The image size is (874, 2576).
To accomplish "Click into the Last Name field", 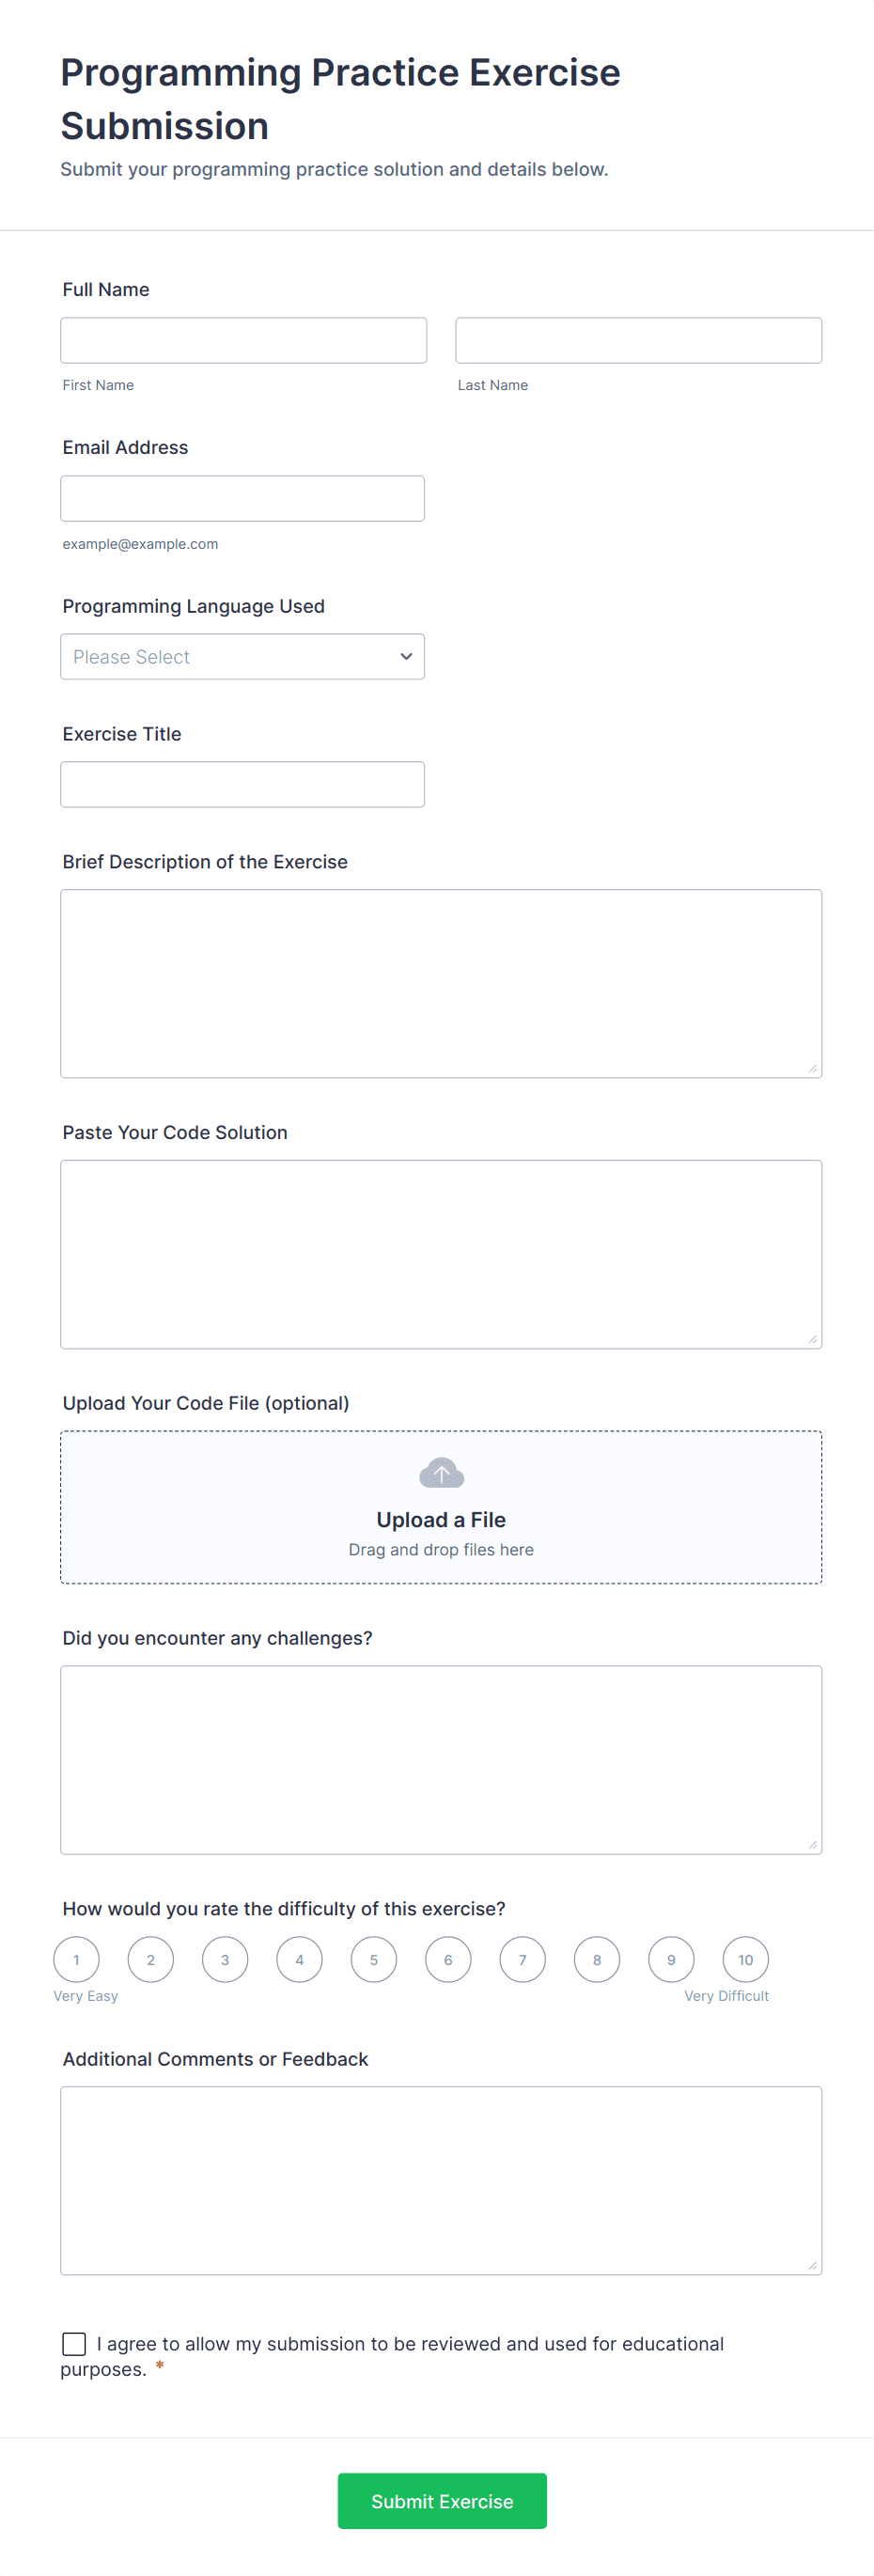I will [638, 341].
